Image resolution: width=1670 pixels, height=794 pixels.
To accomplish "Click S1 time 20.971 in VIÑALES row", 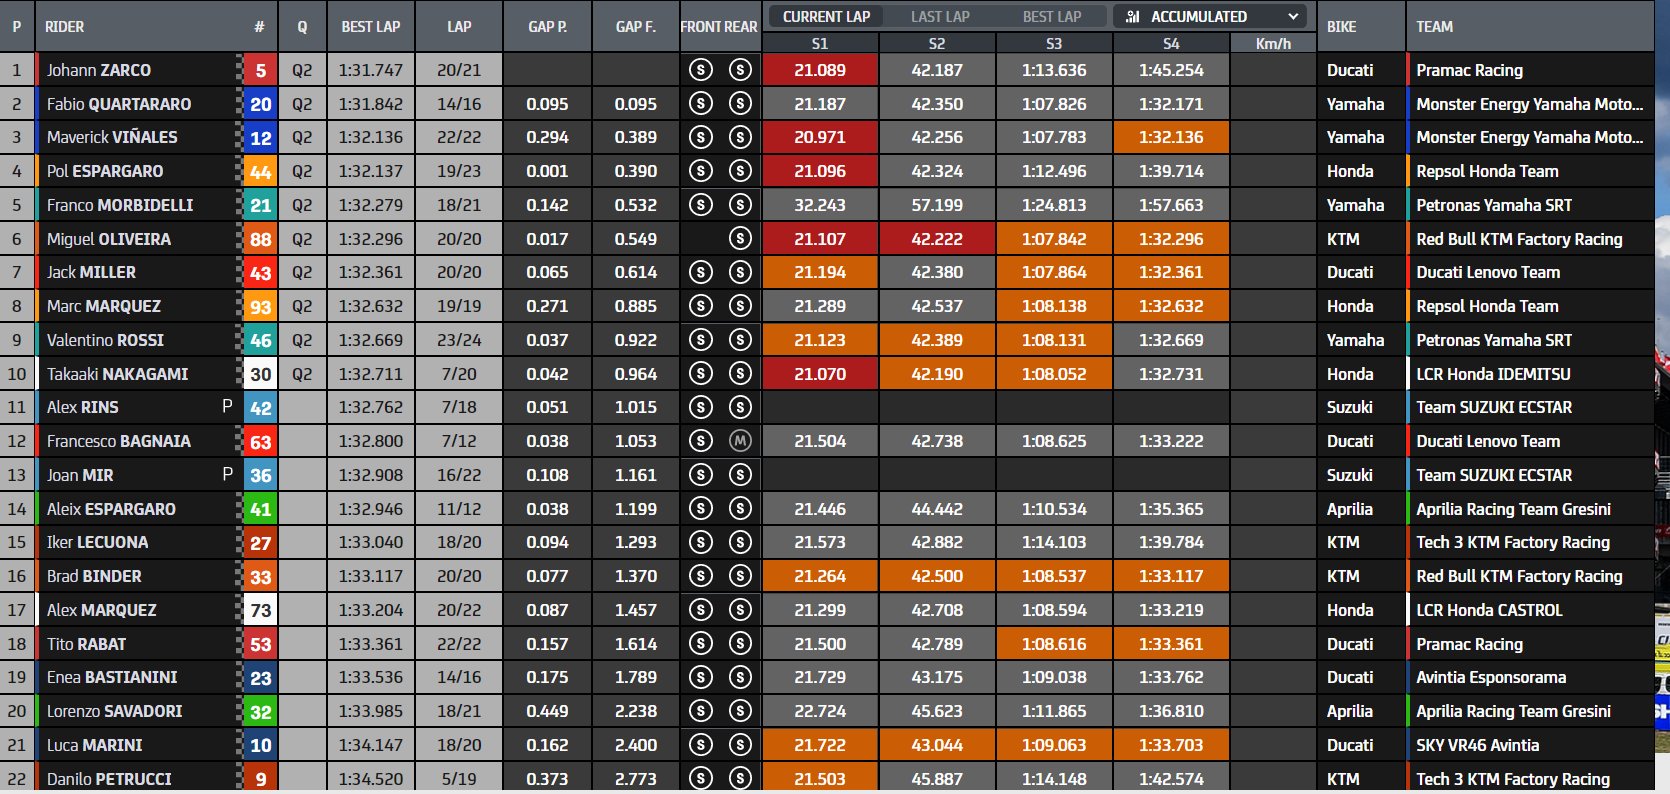I will [820, 137].
